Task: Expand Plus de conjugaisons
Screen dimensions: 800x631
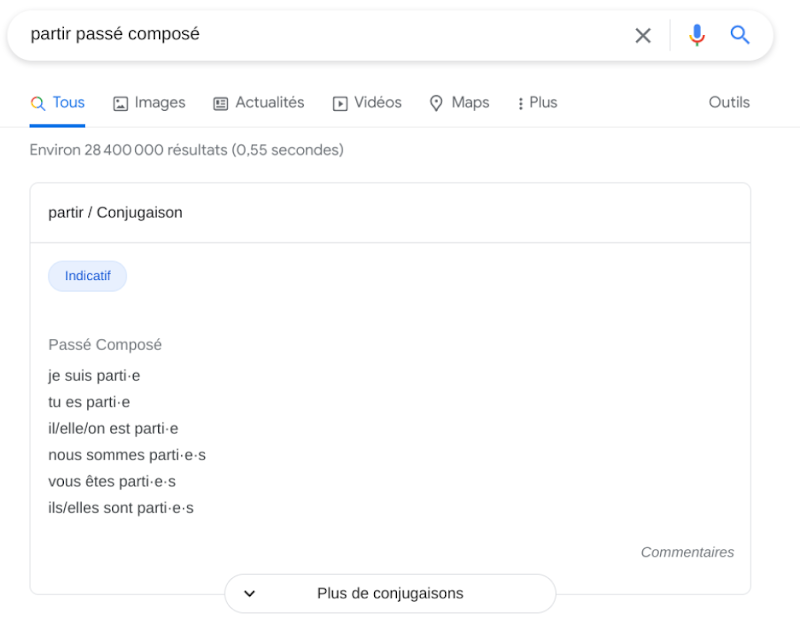Action: 390,593
